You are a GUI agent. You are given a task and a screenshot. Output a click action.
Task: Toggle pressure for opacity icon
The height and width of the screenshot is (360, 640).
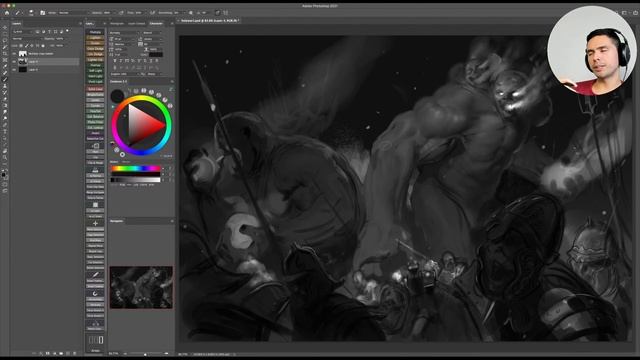point(121,13)
